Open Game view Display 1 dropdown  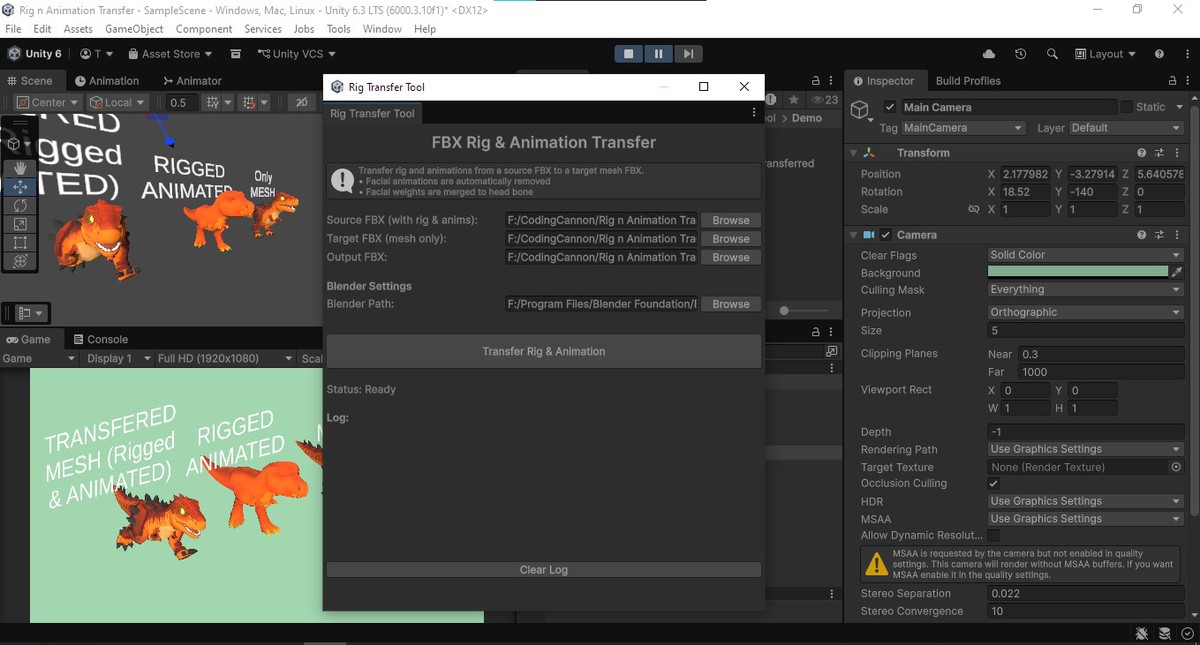click(118, 358)
